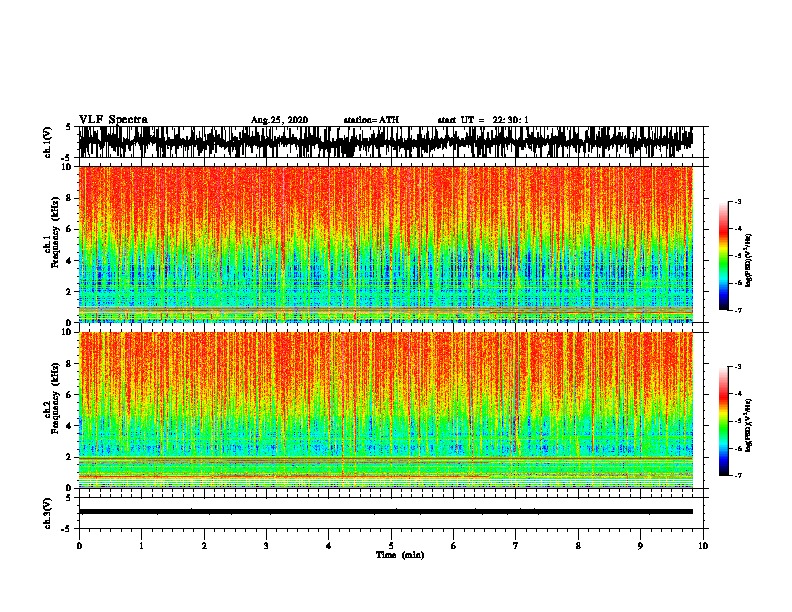792x612 pixels.
Task: Click time axis tick label "7"
Action: click(516, 546)
